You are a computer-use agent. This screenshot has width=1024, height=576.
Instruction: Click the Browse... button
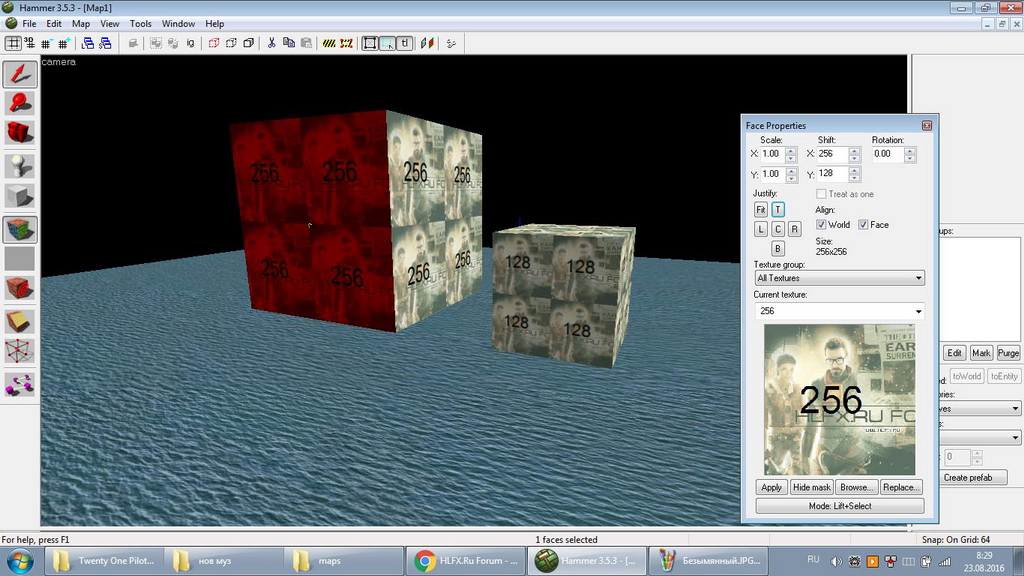(857, 487)
